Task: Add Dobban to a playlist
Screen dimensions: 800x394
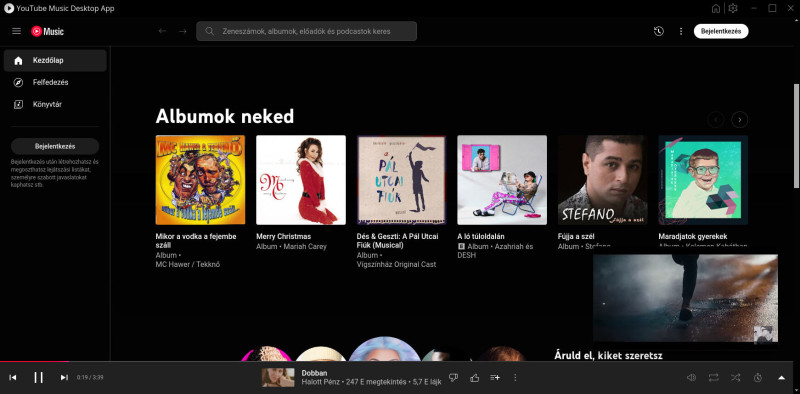Action: tap(495, 377)
